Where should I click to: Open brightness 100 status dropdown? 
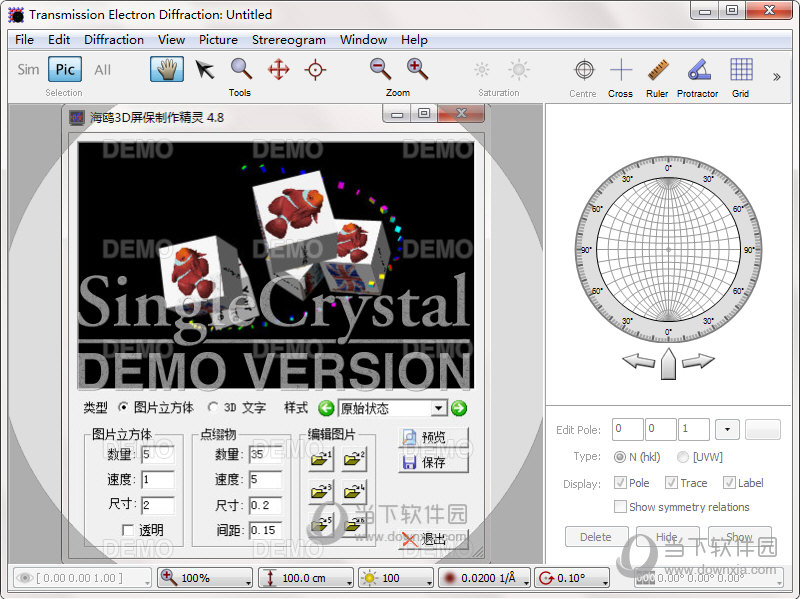point(396,578)
